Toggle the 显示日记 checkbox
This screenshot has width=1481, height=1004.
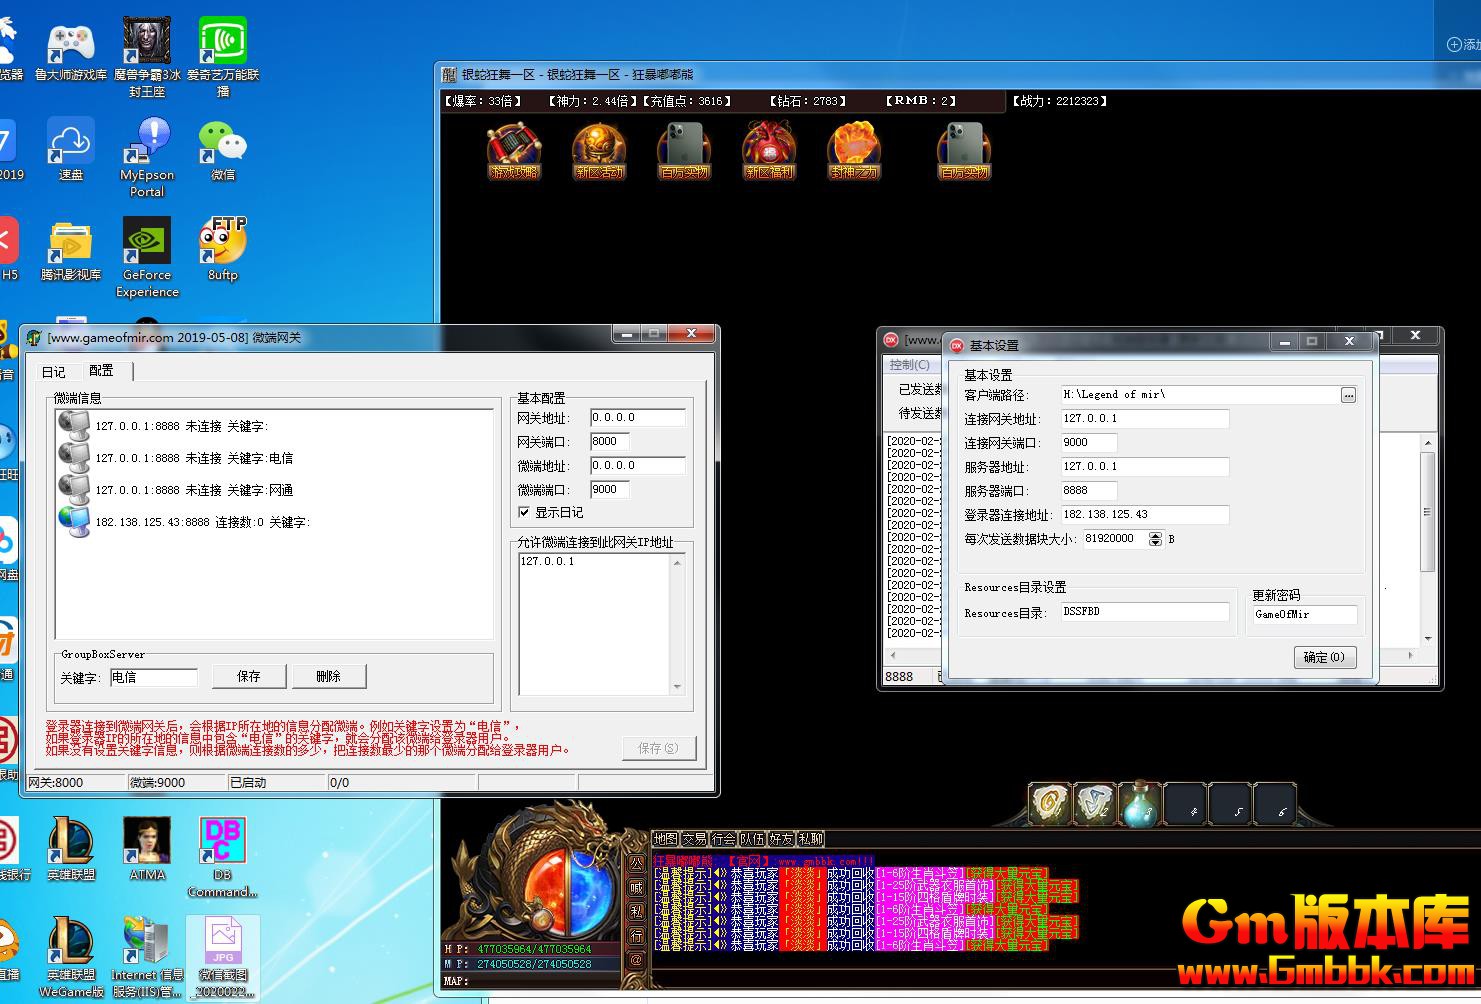(524, 512)
